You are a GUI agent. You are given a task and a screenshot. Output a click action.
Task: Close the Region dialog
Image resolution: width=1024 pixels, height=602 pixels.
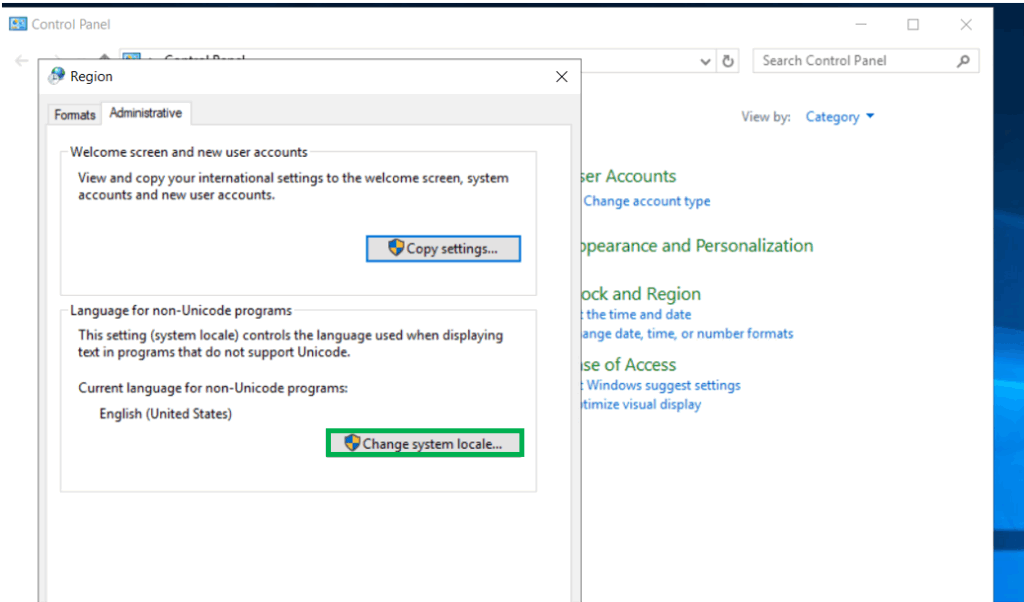(561, 76)
